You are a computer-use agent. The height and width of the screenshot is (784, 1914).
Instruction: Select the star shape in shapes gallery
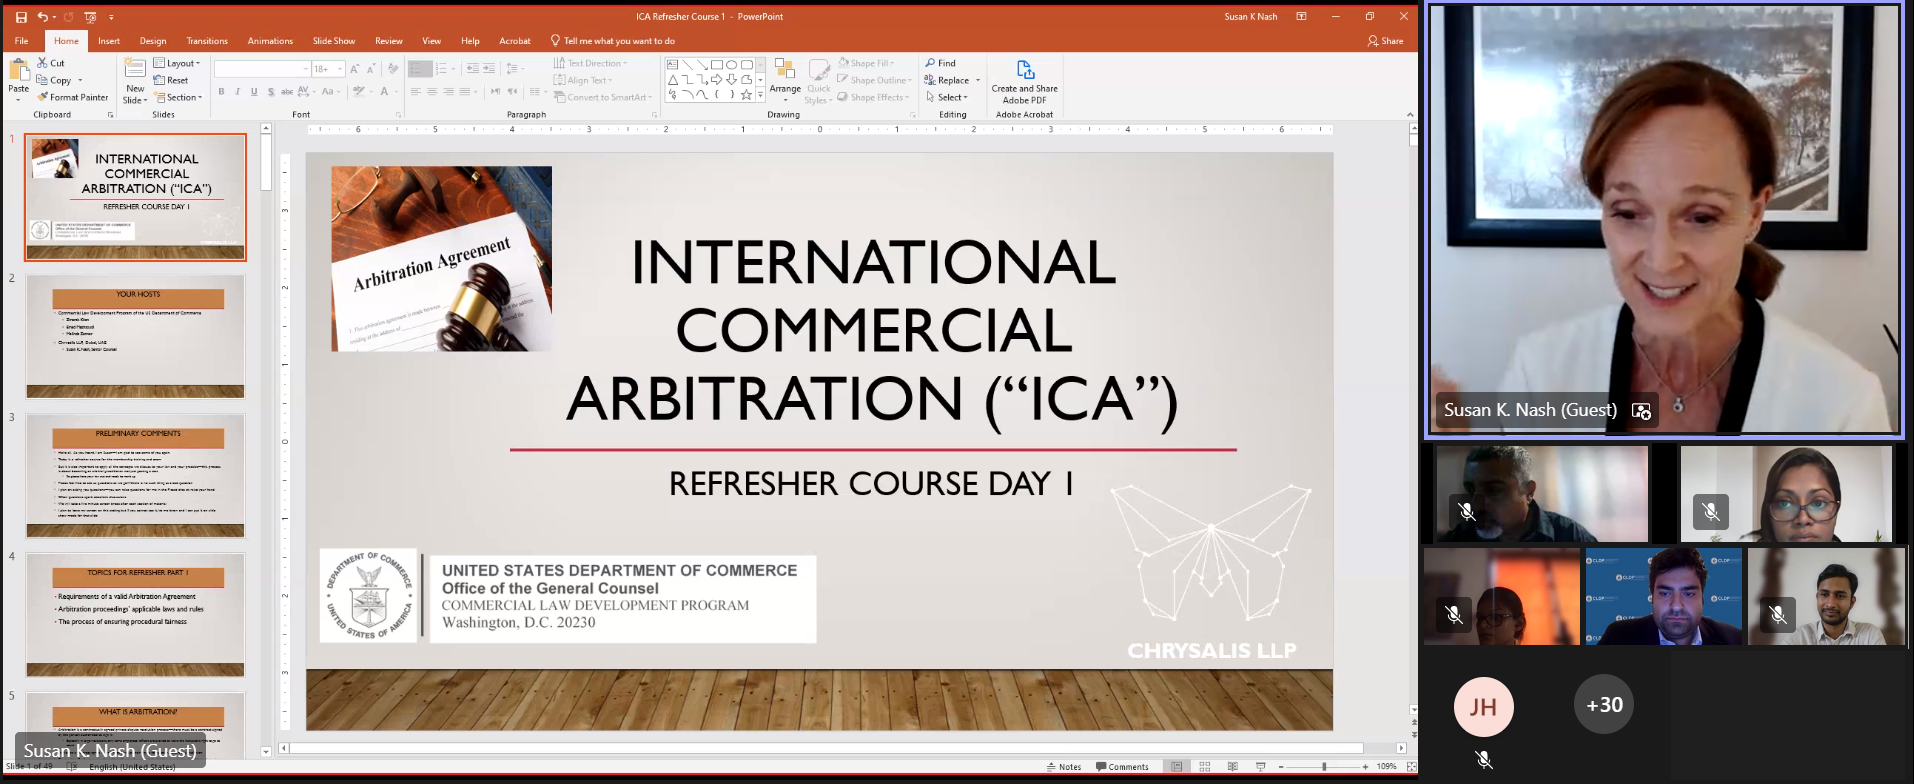pos(746,95)
